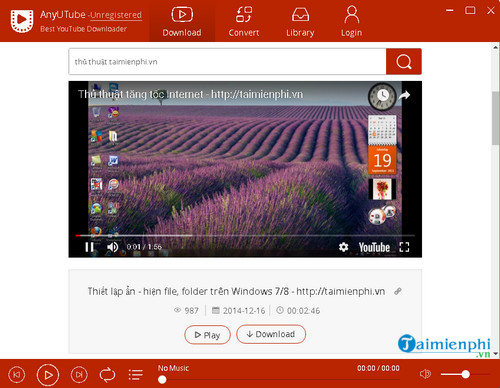Screen dimensions: 500x388
Task: Click the Play button below video info
Action: (x=207, y=335)
